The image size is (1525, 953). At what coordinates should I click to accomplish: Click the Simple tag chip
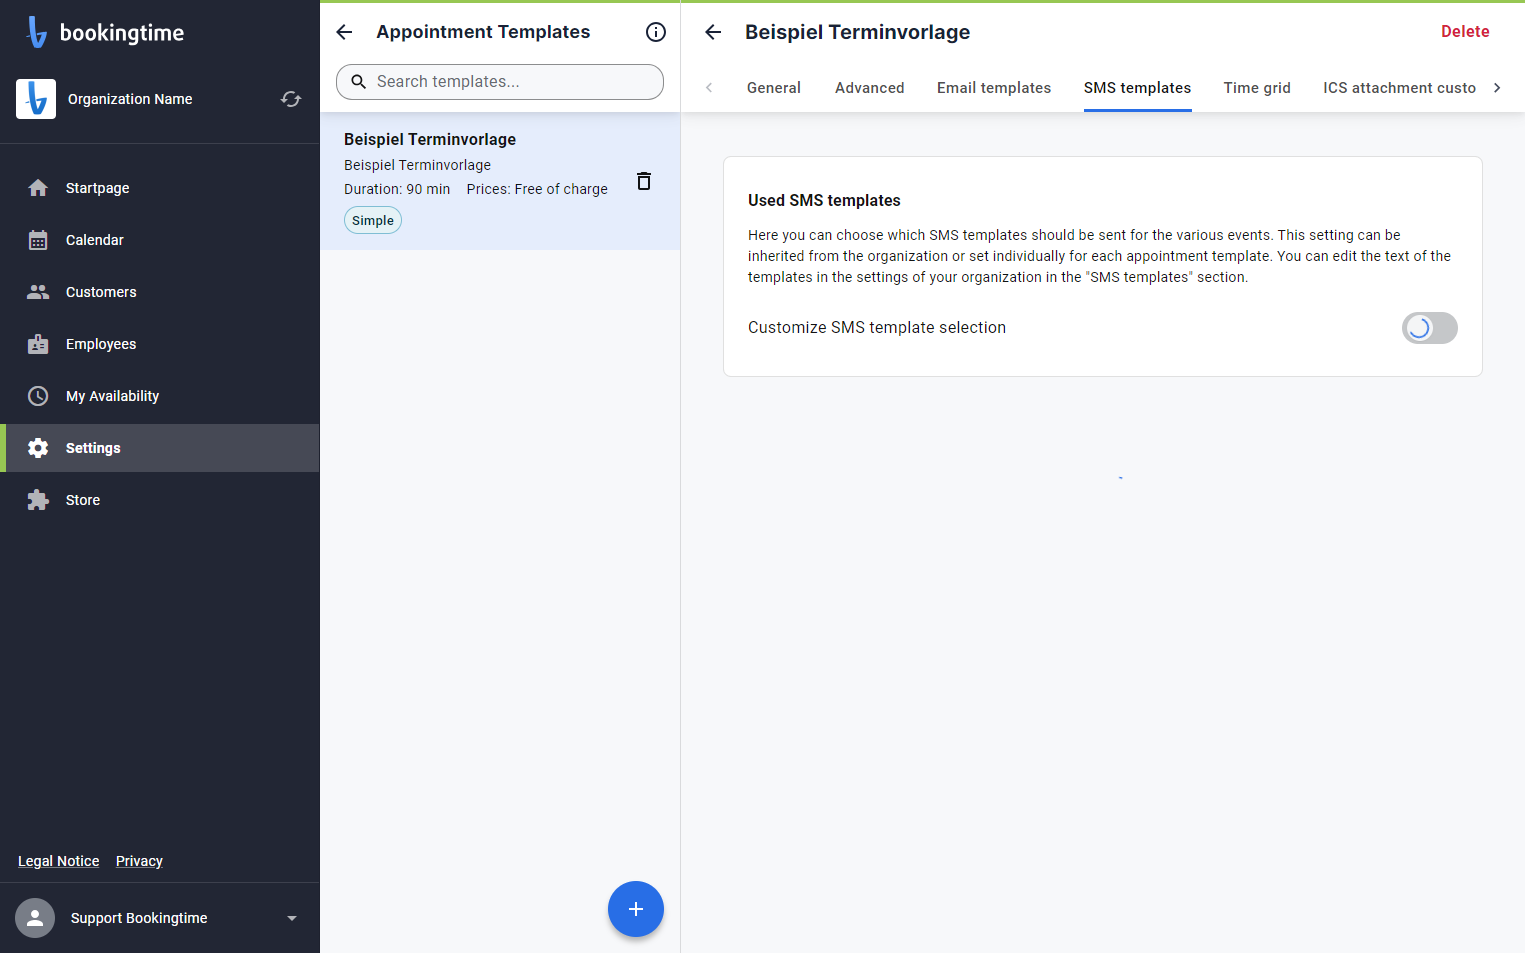point(373,220)
